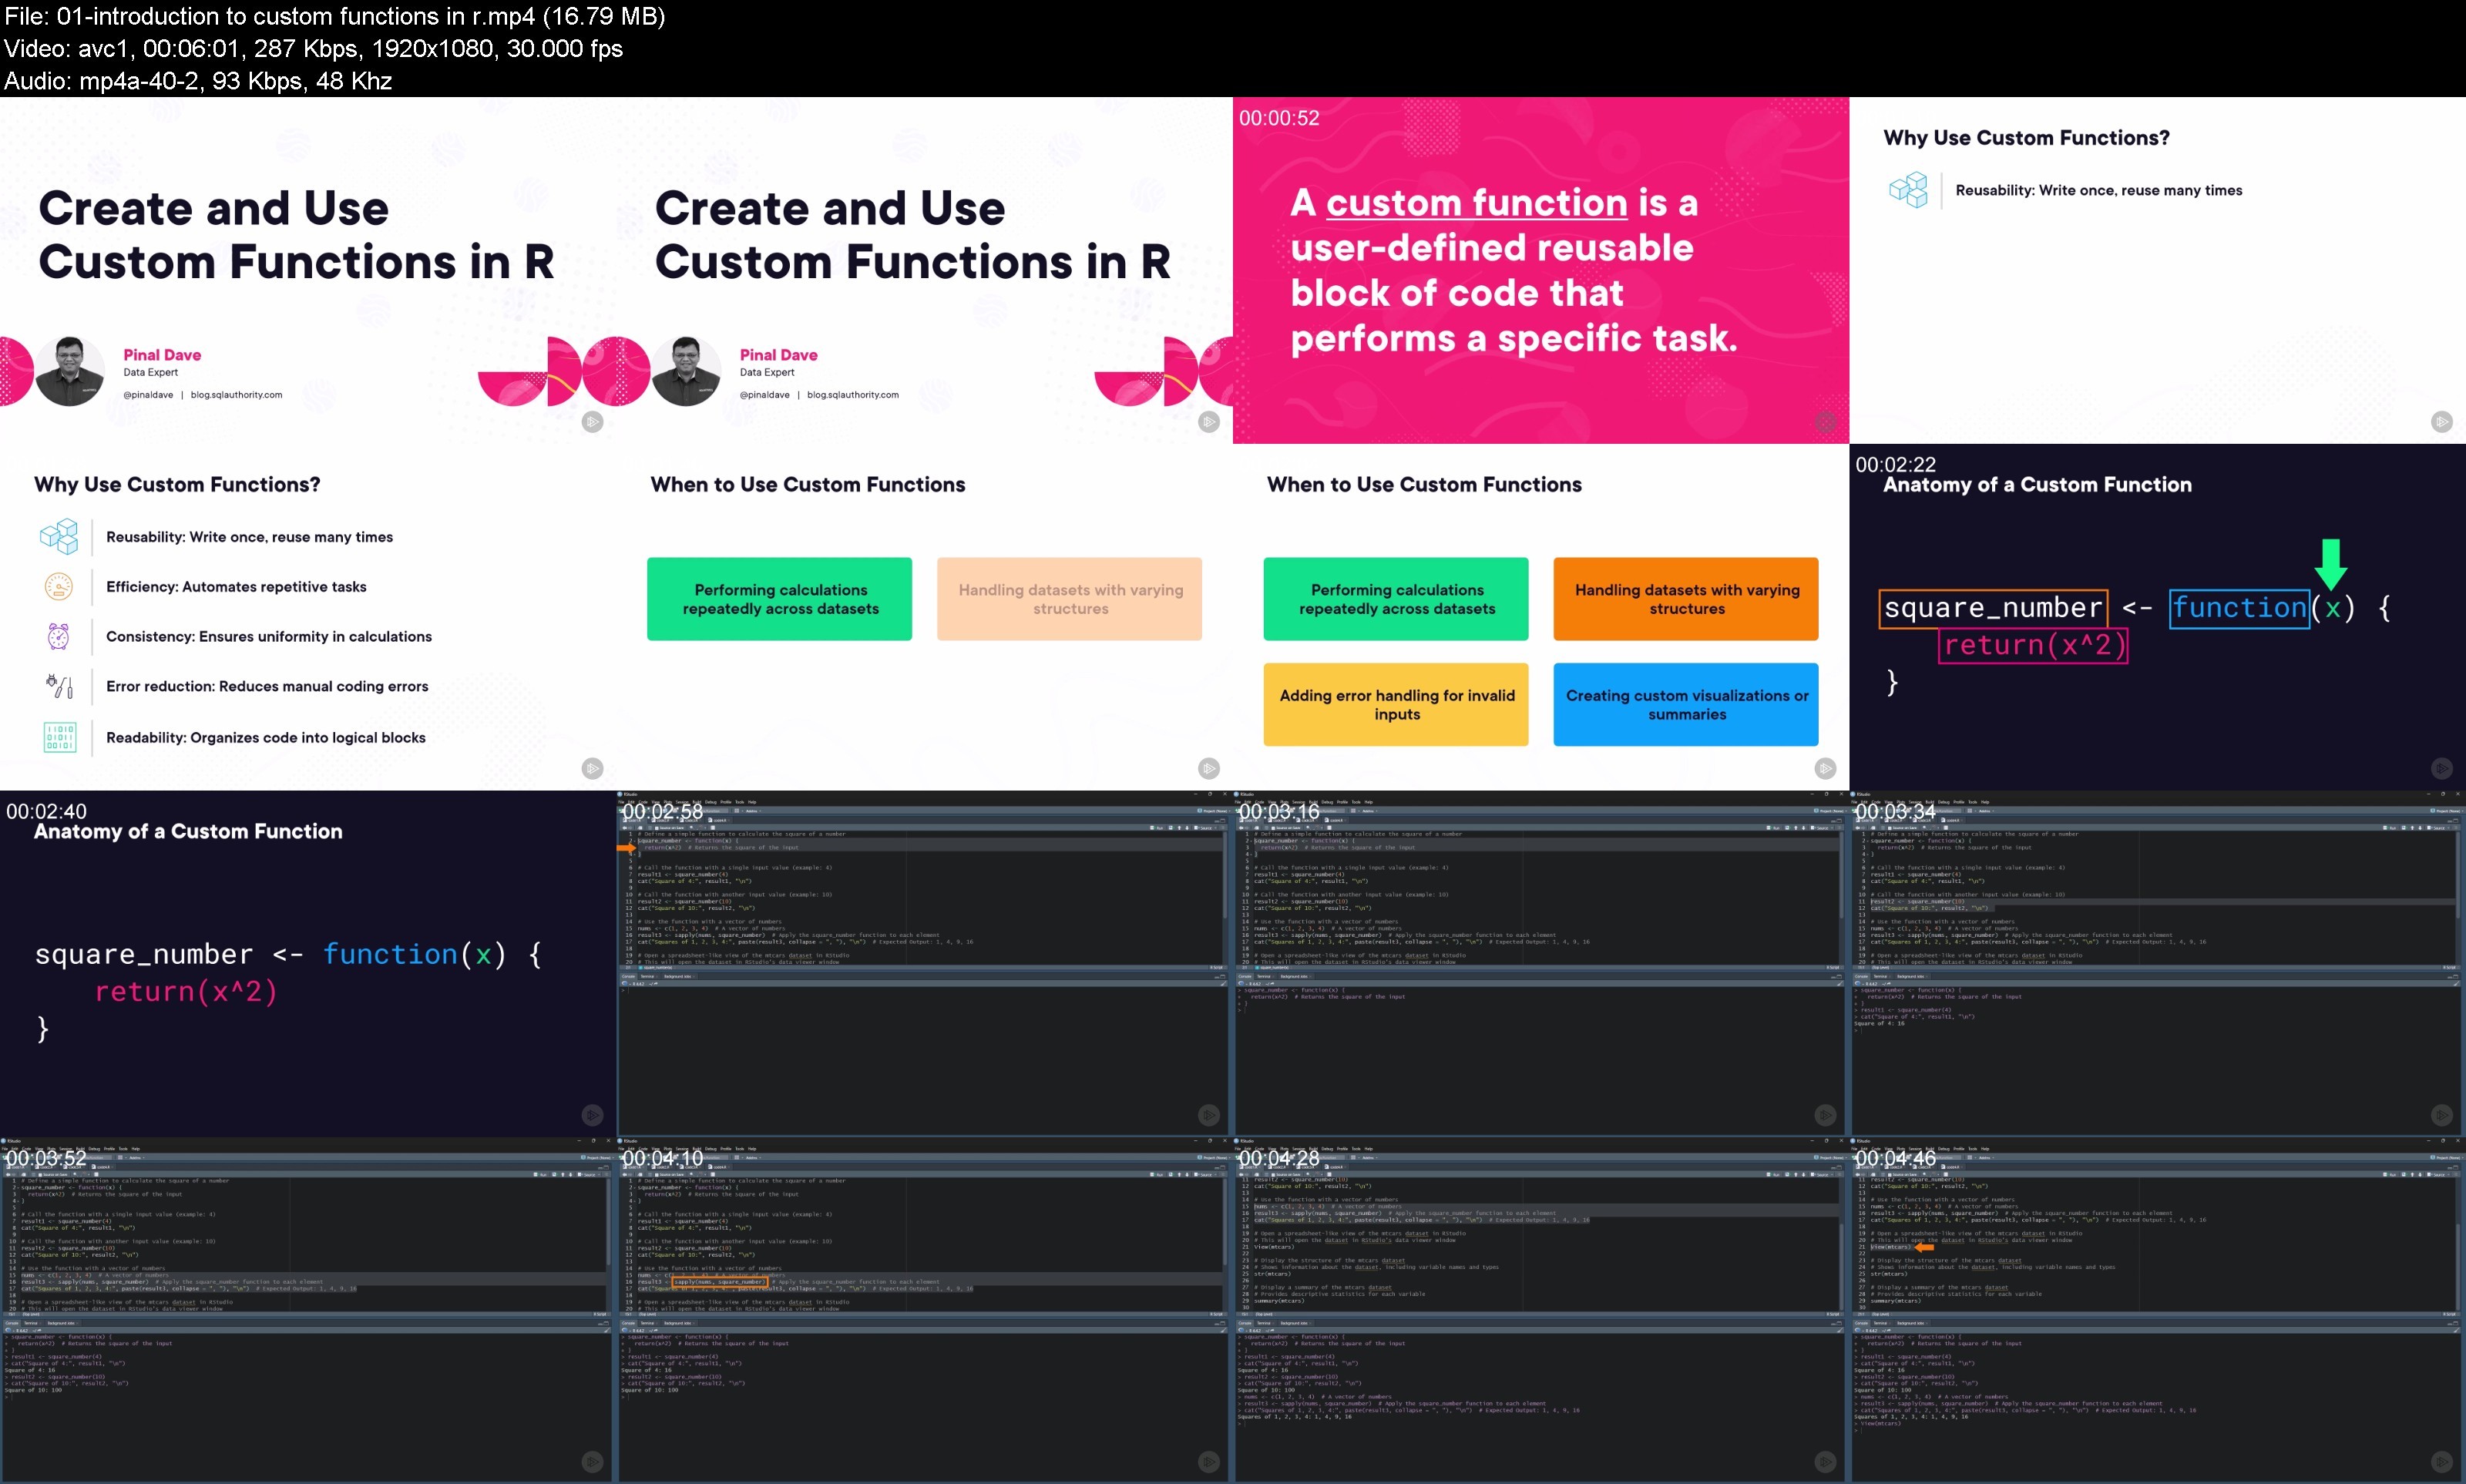The width and height of the screenshot is (2466, 1484).
Task: Click the binary code icon beside Readability bullet
Action: [59, 737]
